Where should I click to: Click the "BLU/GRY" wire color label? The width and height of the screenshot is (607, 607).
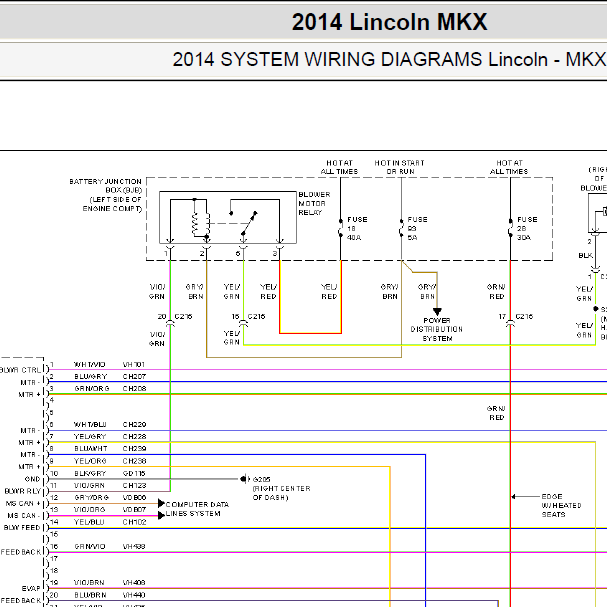coord(91,376)
